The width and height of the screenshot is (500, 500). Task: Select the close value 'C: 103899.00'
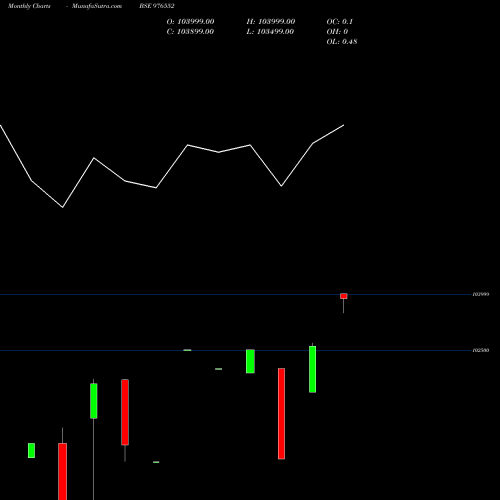(x=190, y=32)
